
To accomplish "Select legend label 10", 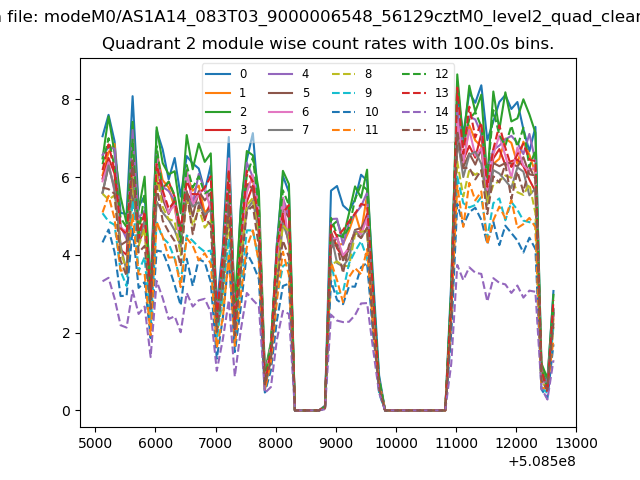I will point(371,111).
